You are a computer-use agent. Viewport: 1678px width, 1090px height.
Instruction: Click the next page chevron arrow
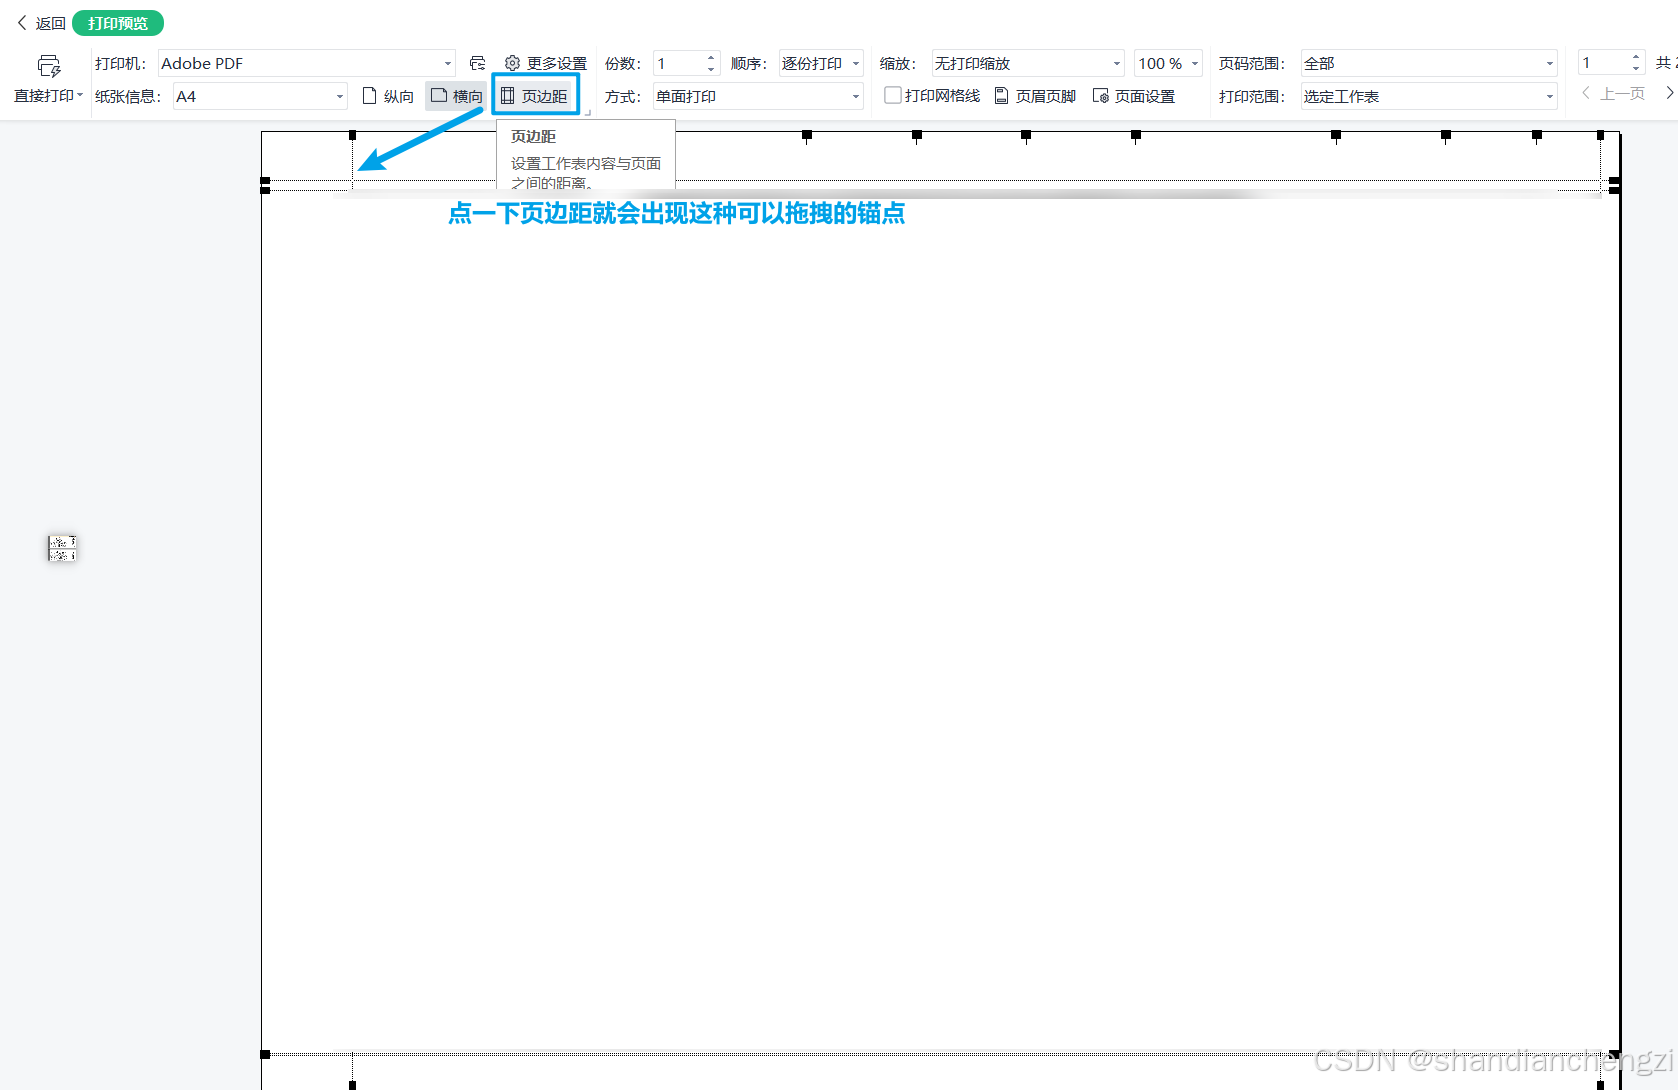click(1669, 93)
